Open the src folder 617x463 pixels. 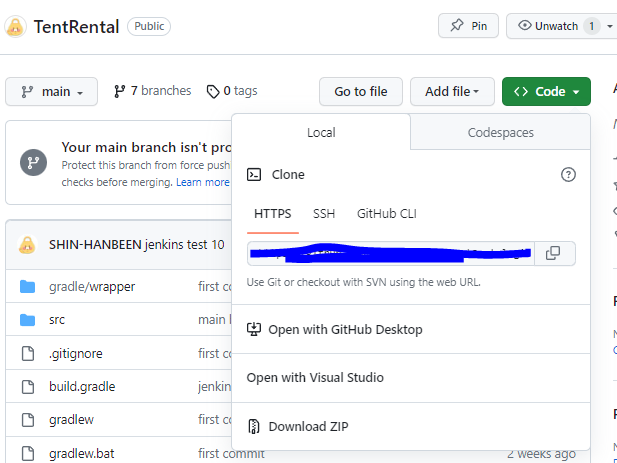(x=57, y=320)
